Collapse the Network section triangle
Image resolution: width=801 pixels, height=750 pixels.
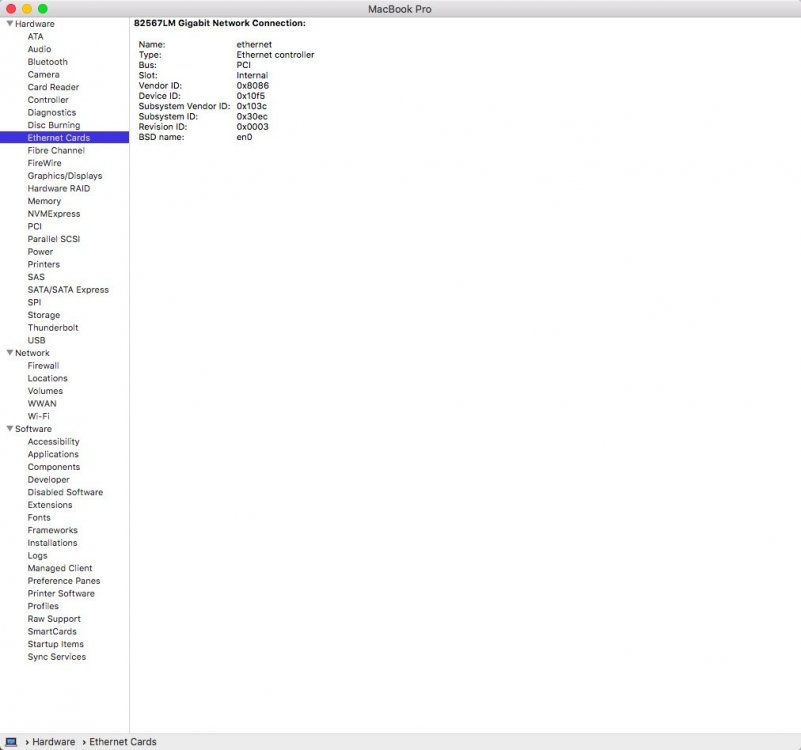(x=10, y=353)
